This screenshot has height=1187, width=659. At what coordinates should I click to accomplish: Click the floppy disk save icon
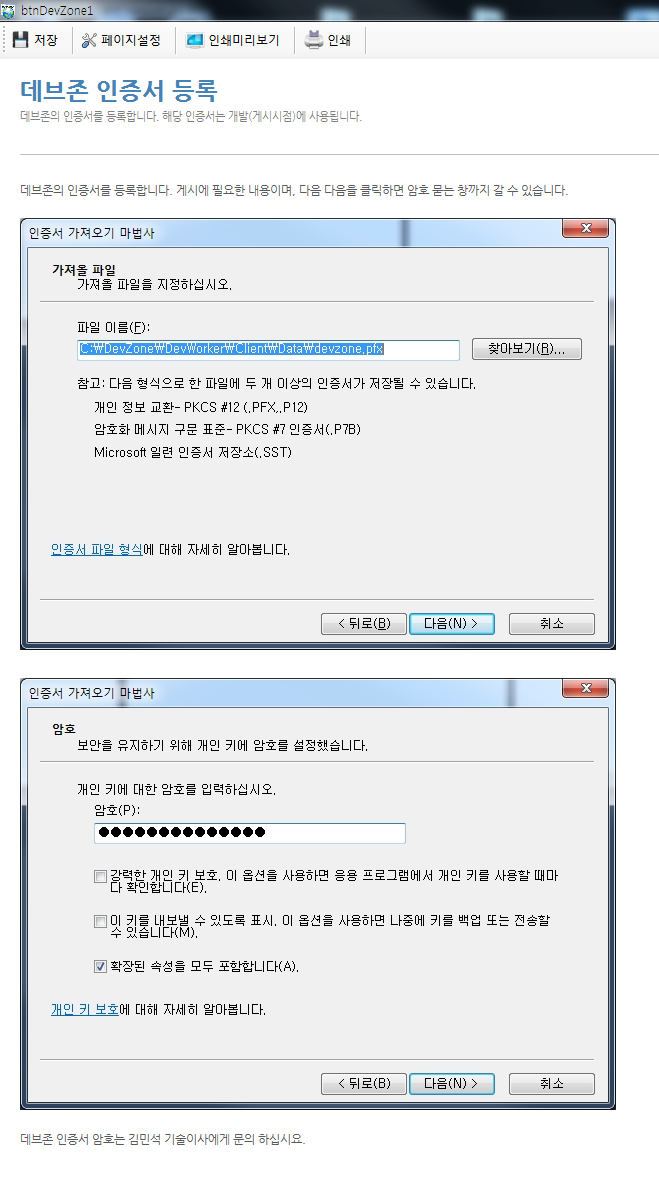(20, 40)
